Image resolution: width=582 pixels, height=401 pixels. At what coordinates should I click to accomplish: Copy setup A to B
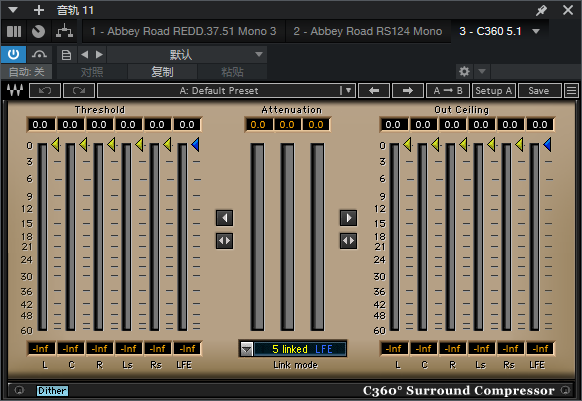(x=448, y=91)
